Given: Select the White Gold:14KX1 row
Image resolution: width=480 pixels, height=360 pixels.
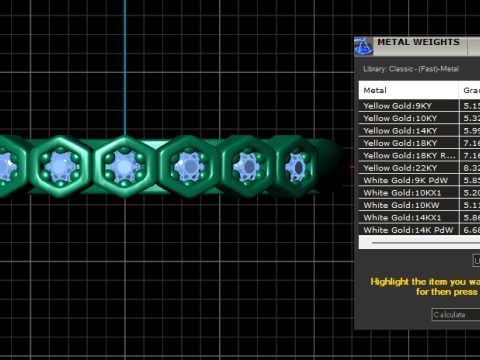Looking at the screenshot, I should click(419, 217).
